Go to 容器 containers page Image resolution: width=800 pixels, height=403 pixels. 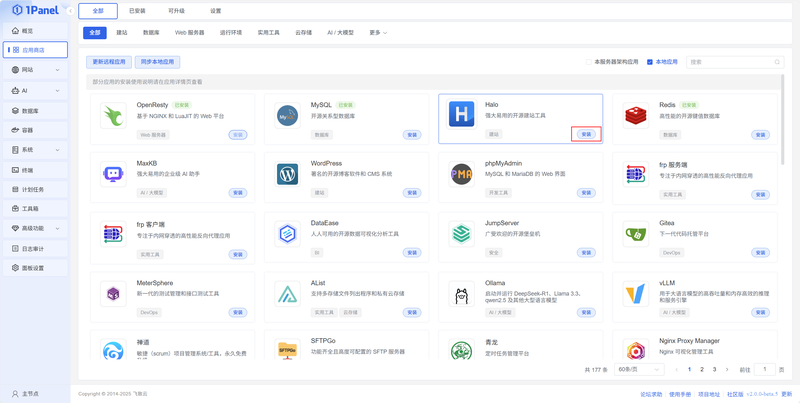(35, 130)
